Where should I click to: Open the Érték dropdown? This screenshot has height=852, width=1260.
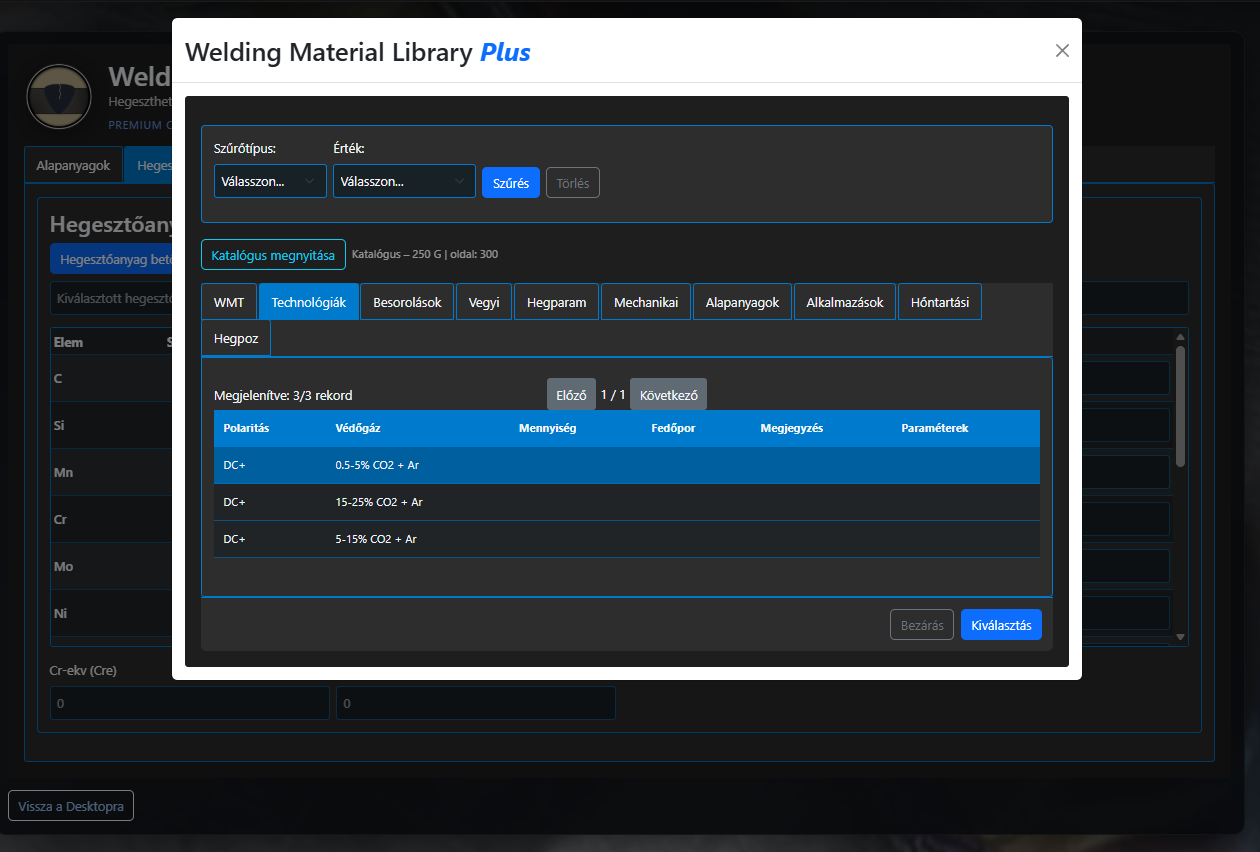tap(404, 181)
